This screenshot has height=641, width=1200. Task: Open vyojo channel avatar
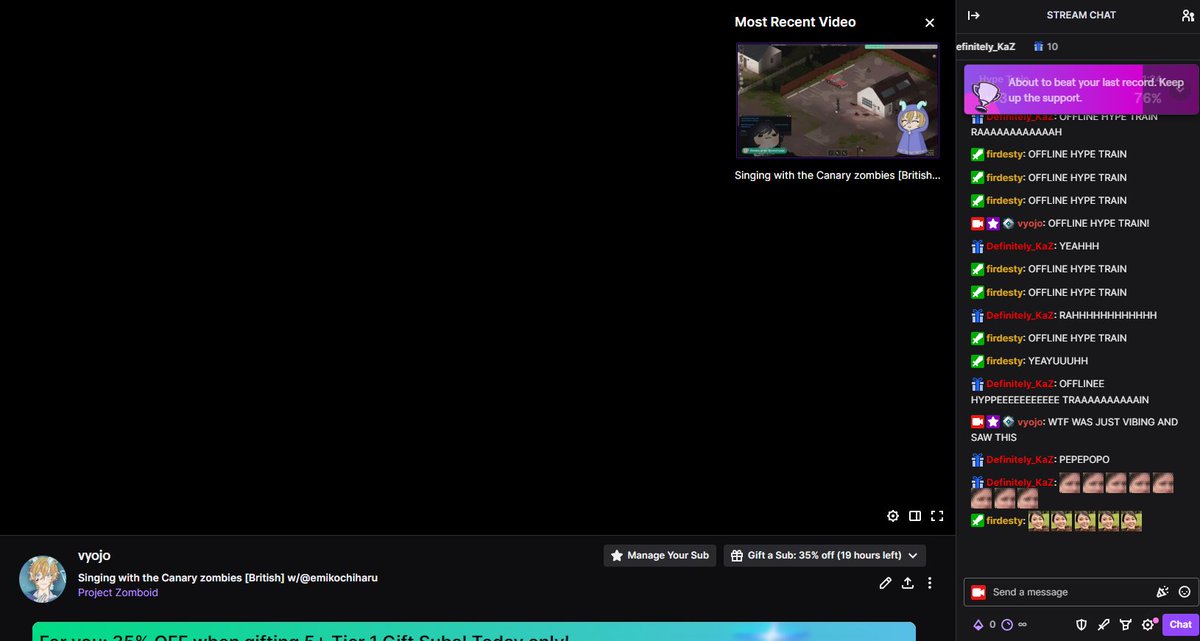pyautogui.click(x=43, y=580)
